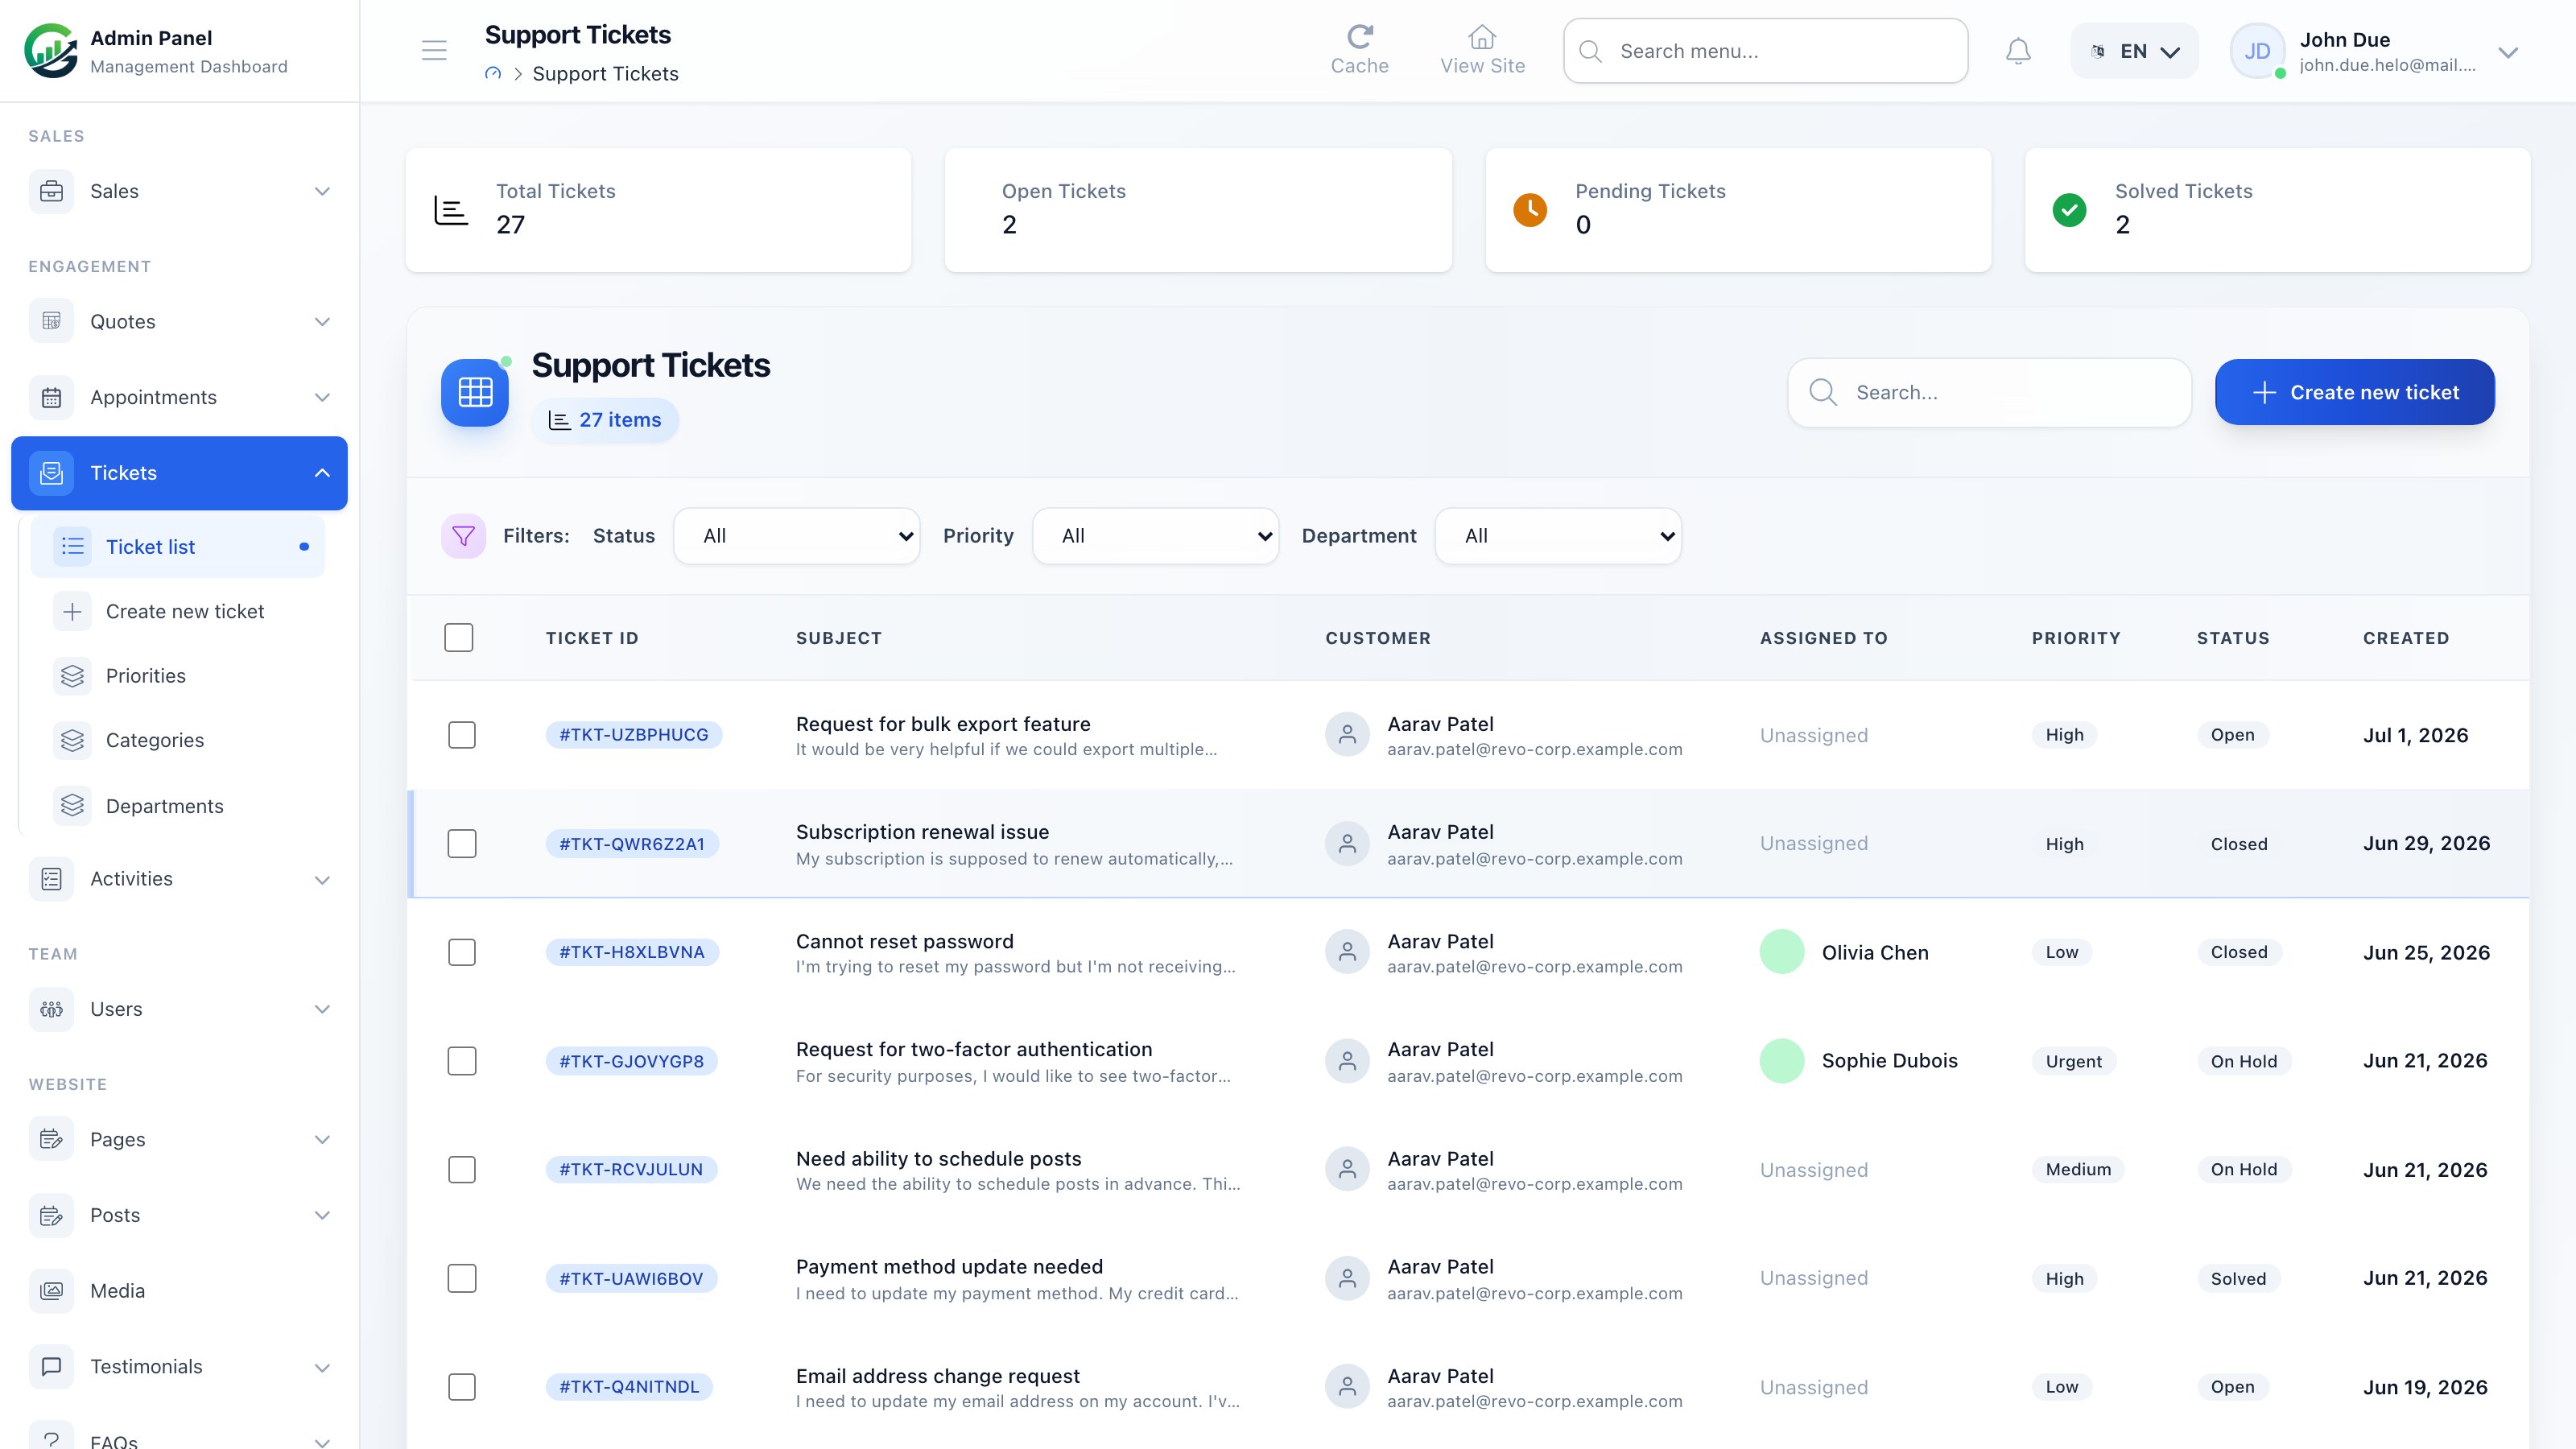Click the Cache refresh icon
Image resolution: width=2576 pixels, height=1449 pixels.
pos(1359,37)
